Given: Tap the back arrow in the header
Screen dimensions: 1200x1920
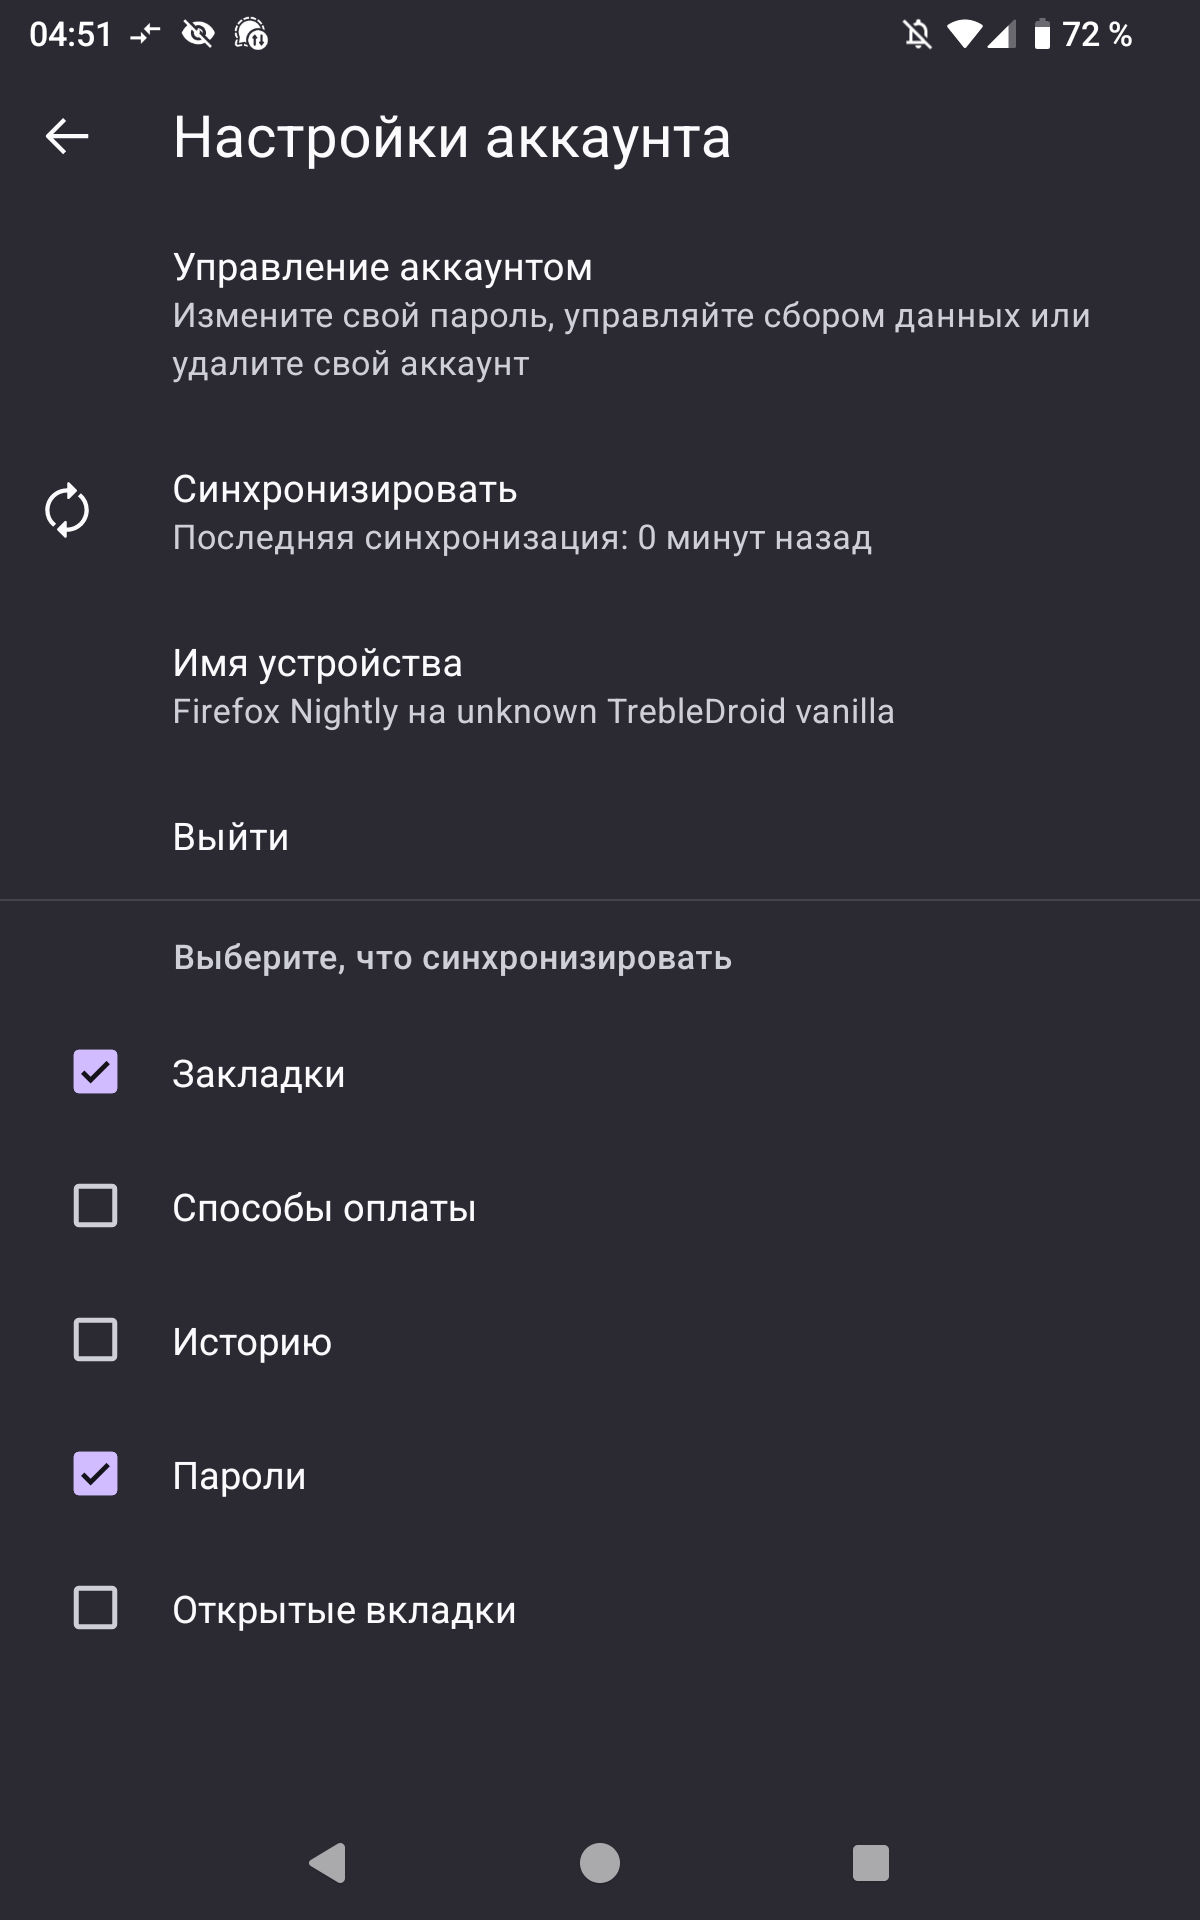Looking at the screenshot, I should pyautogui.click(x=67, y=136).
